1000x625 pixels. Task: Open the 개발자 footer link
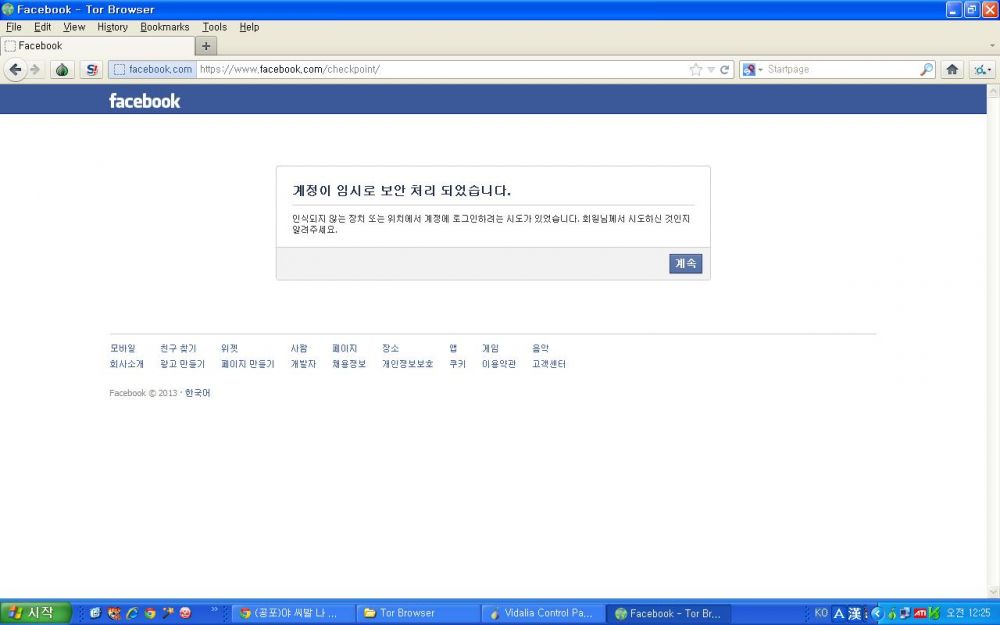pos(303,364)
